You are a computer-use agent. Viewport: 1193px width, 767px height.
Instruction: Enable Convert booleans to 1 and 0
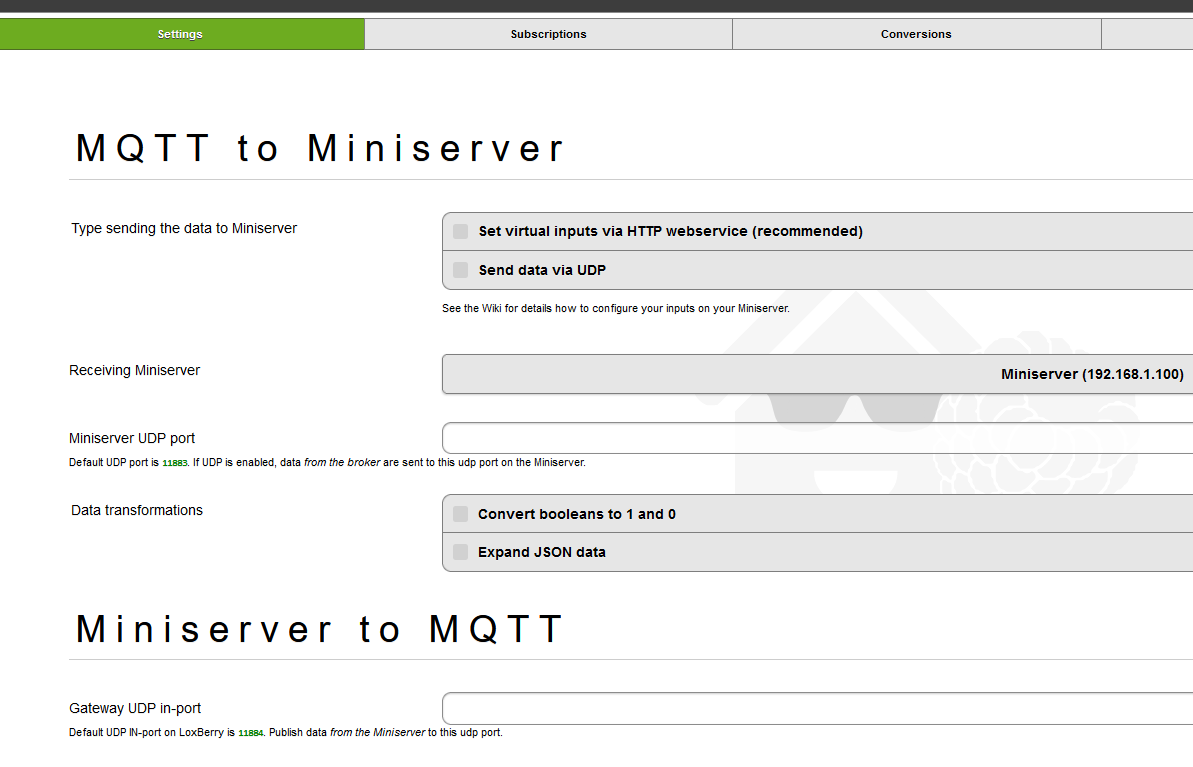pos(817,514)
